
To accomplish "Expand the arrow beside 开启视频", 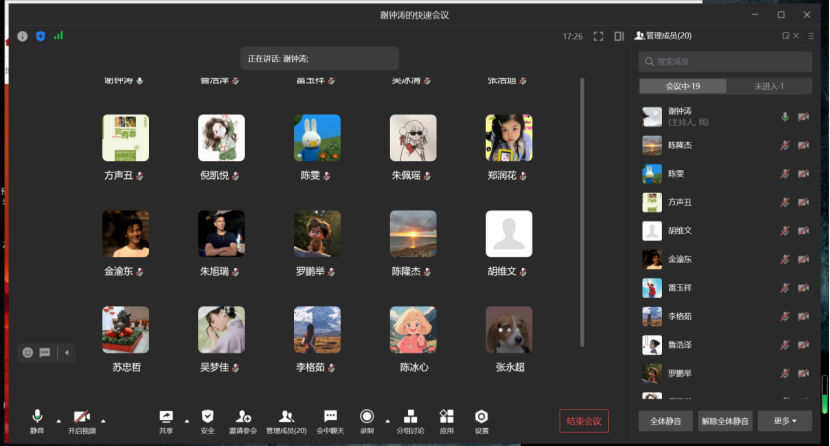I will click(103, 420).
